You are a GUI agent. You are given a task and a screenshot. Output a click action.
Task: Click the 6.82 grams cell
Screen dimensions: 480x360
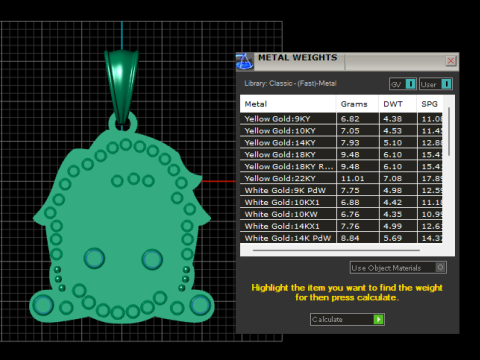tap(358, 119)
